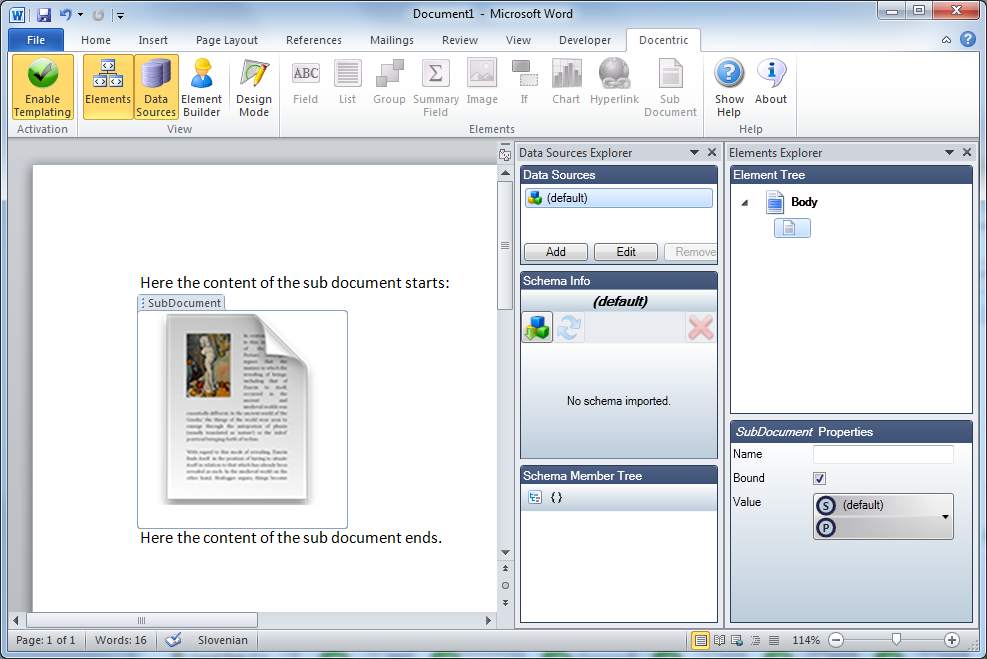987x659 pixels.
Task: Click the Remove data source button
Action: [691, 252]
